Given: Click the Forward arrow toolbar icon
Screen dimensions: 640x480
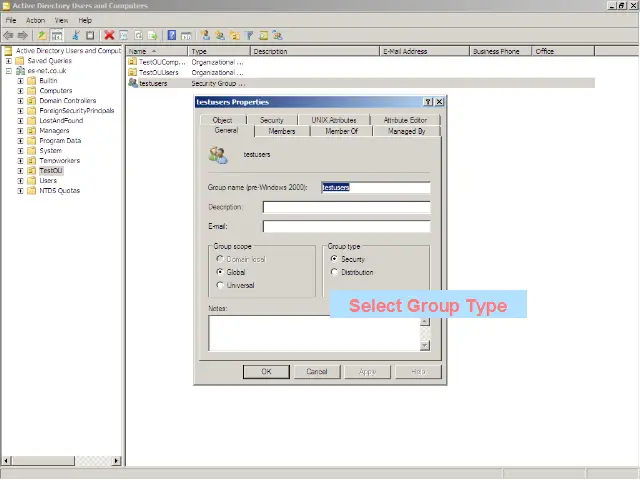Looking at the screenshot, I should point(22,36).
